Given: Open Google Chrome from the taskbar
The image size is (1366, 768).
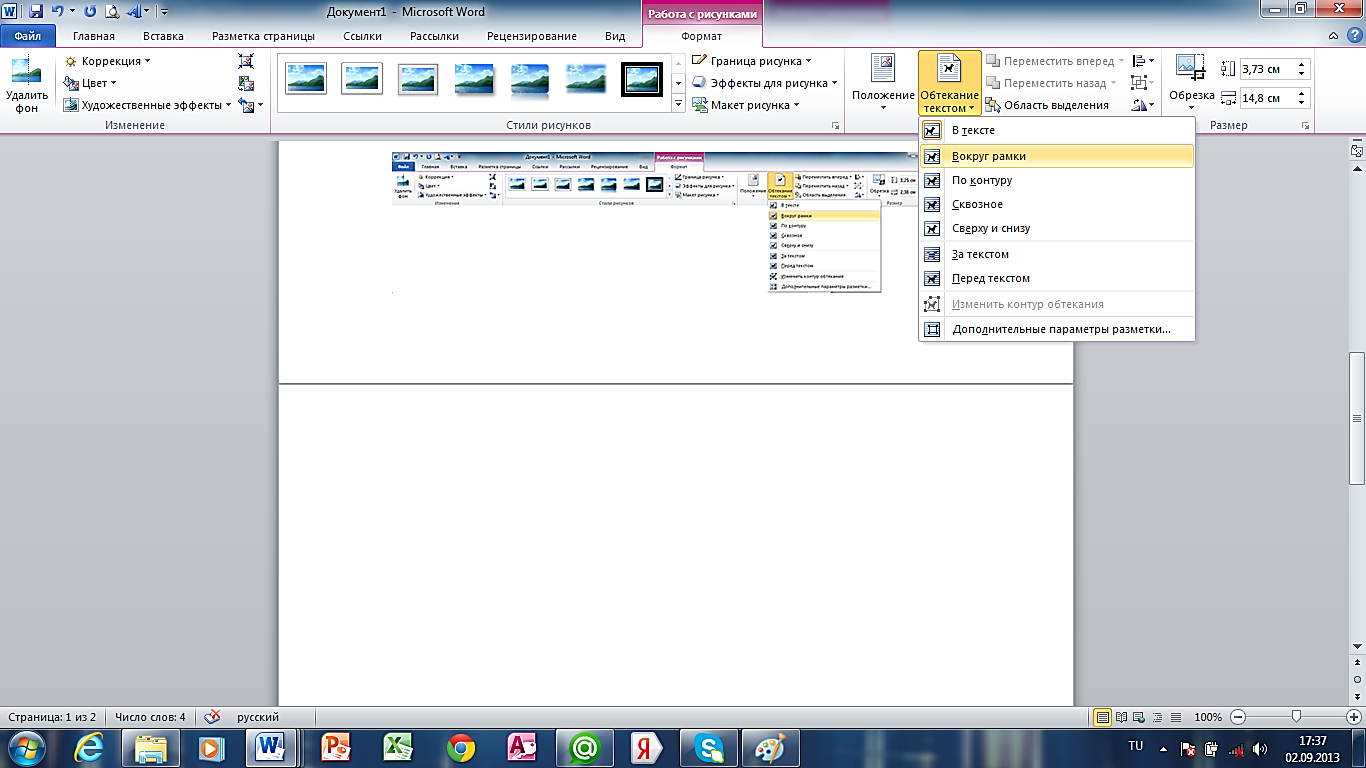Looking at the screenshot, I should coord(460,748).
